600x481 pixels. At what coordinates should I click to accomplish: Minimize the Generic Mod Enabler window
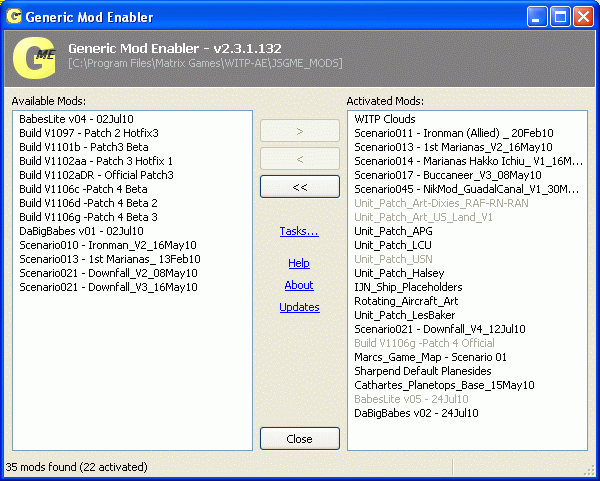536,17
